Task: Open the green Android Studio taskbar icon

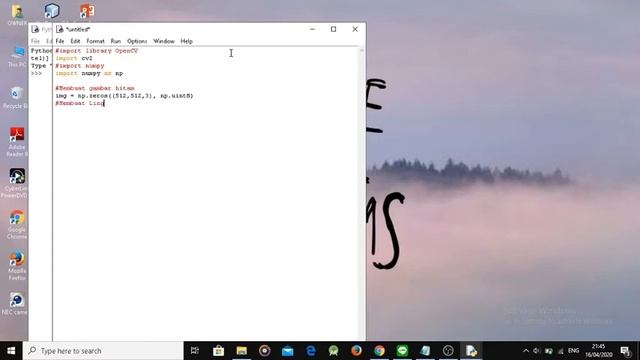Action: point(333,351)
